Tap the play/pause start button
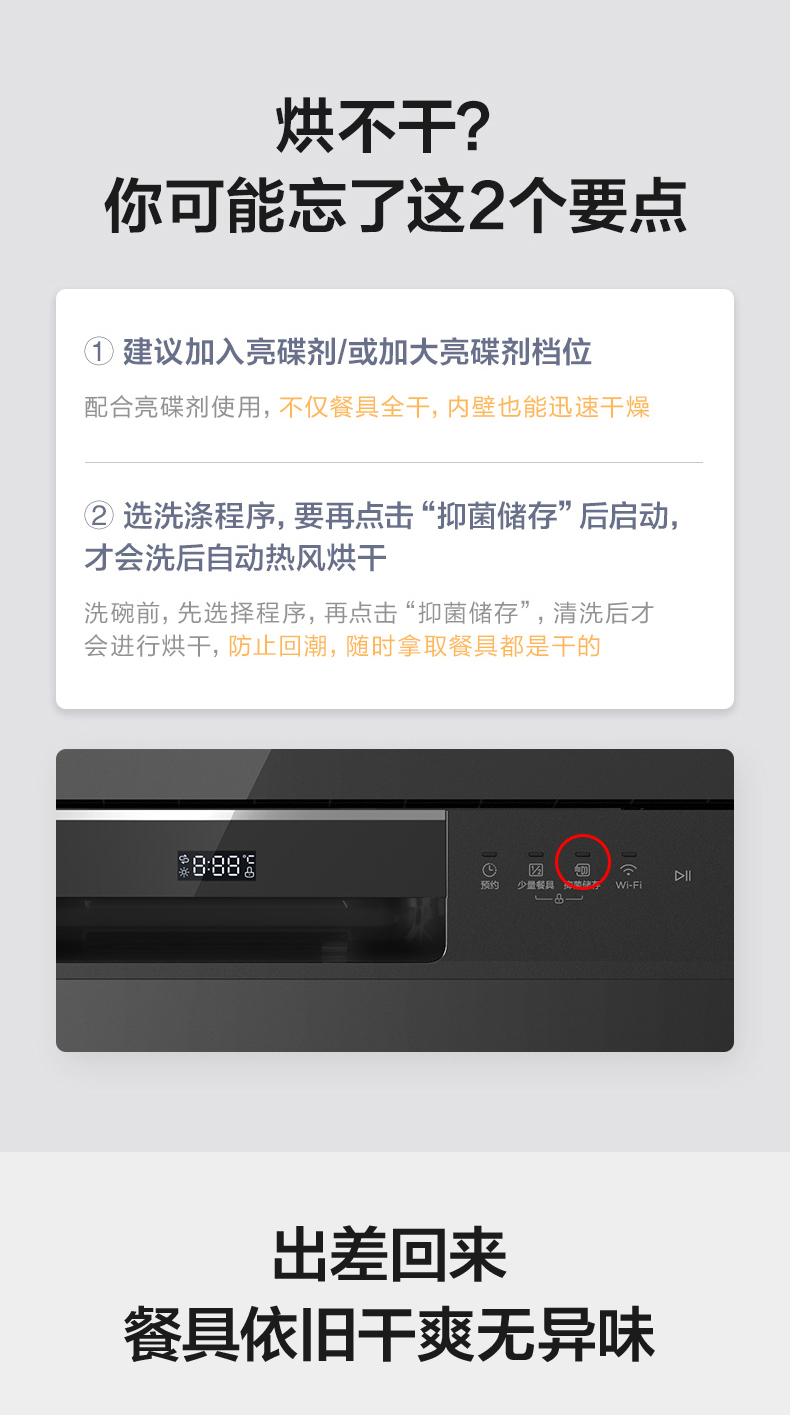Viewport: 790px width, 1415px height. pyautogui.click(x=683, y=876)
